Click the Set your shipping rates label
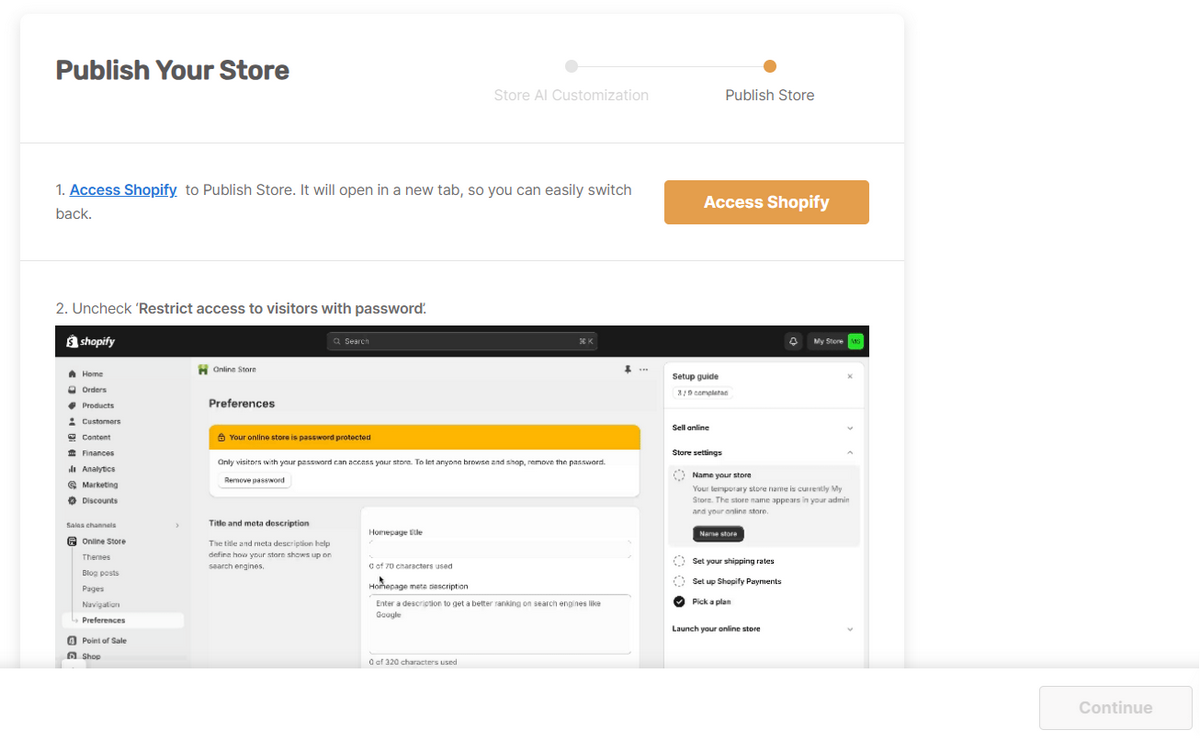Image resolution: width=1200 pixels, height=742 pixels. (x=733, y=561)
